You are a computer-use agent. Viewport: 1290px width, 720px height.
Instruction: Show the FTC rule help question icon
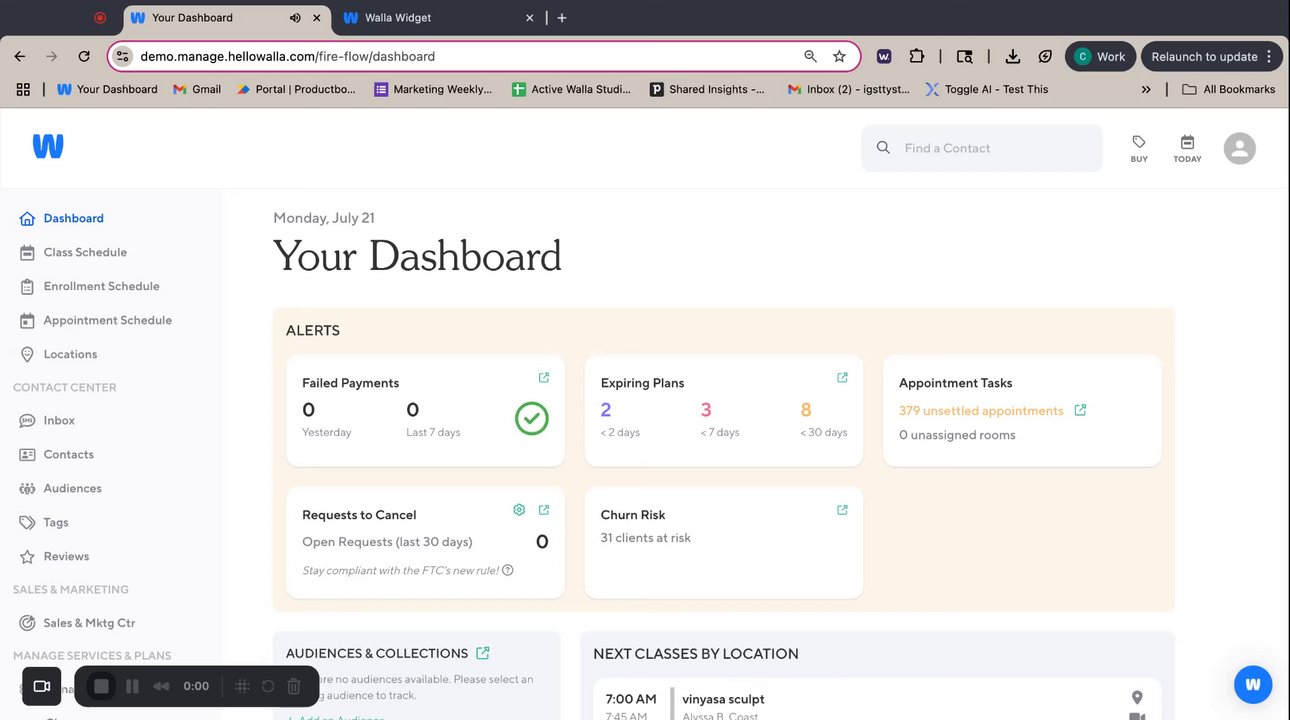[508, 570]
